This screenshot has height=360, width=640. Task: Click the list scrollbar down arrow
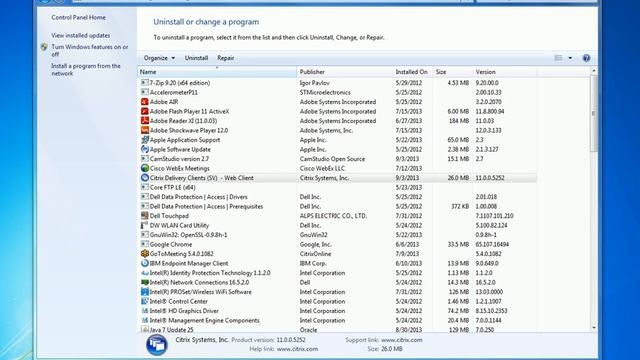click(x=594, y=327)
